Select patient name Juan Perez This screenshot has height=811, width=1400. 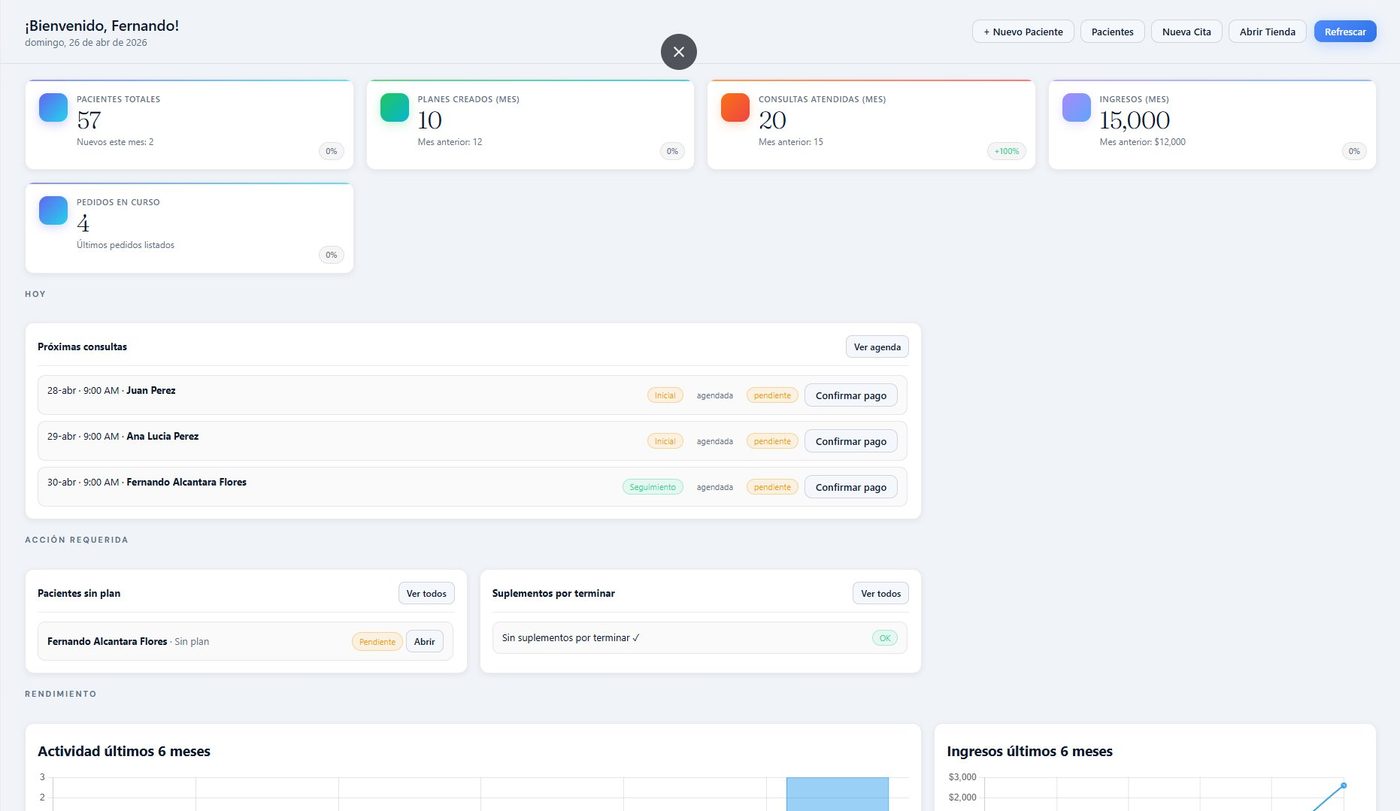pos(151,391)
